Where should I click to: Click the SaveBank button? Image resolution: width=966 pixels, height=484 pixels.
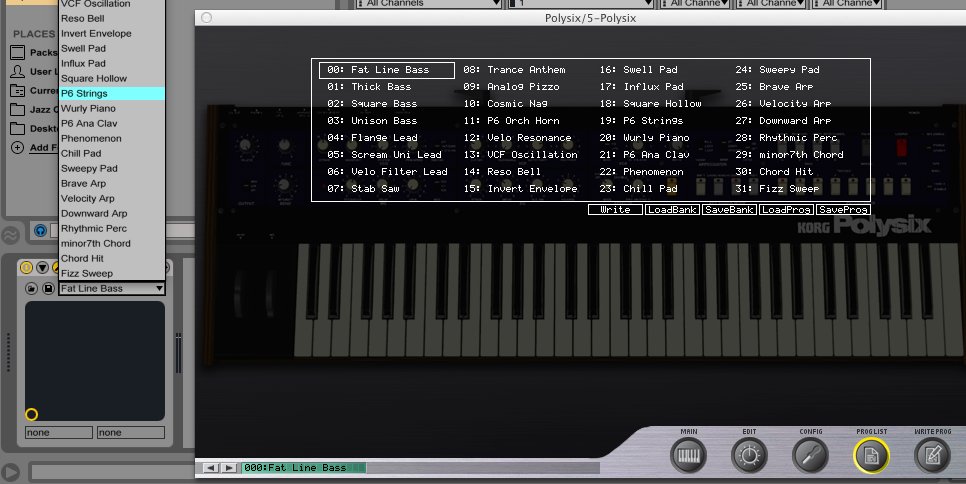pyautogui.click(x=729, y=210)
